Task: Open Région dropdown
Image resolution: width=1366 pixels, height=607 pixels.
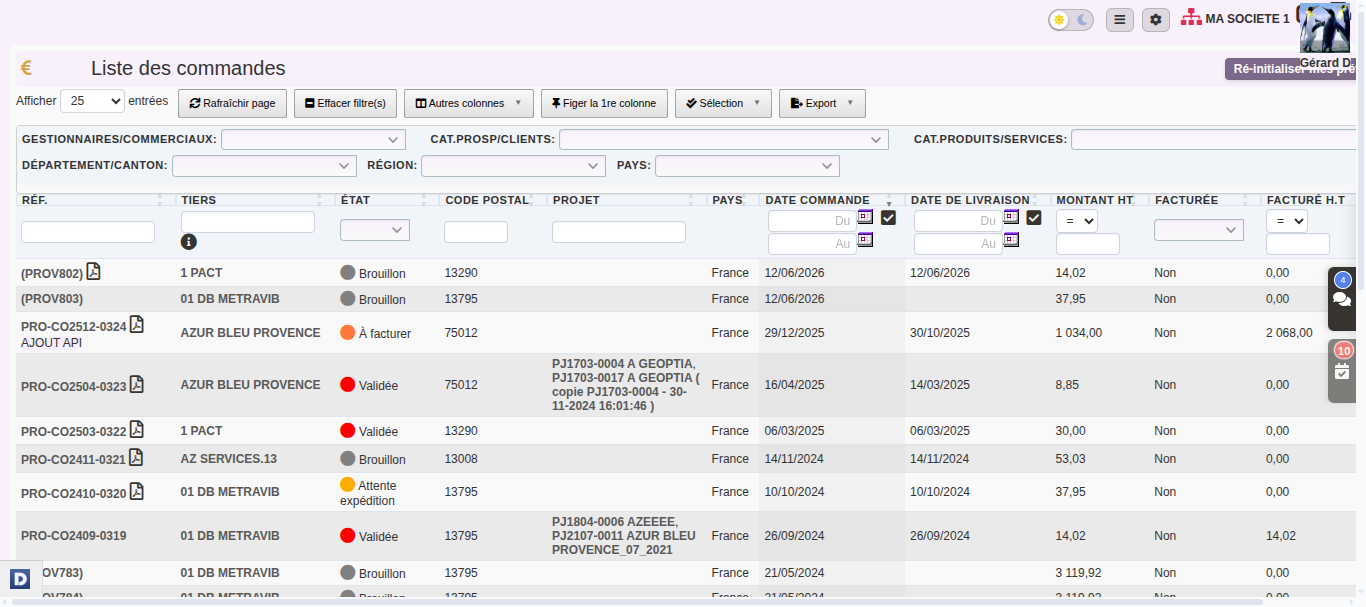Action: 513,165
